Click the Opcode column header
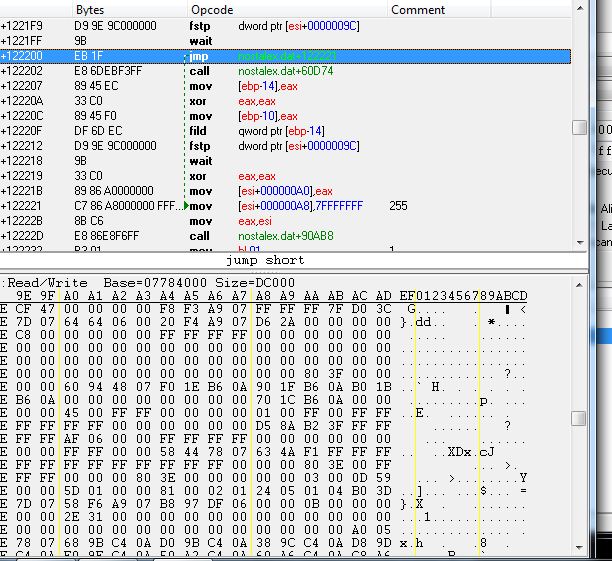Image resolution: width=612 pixels, height=561 pixels. (x=212, y=9)
